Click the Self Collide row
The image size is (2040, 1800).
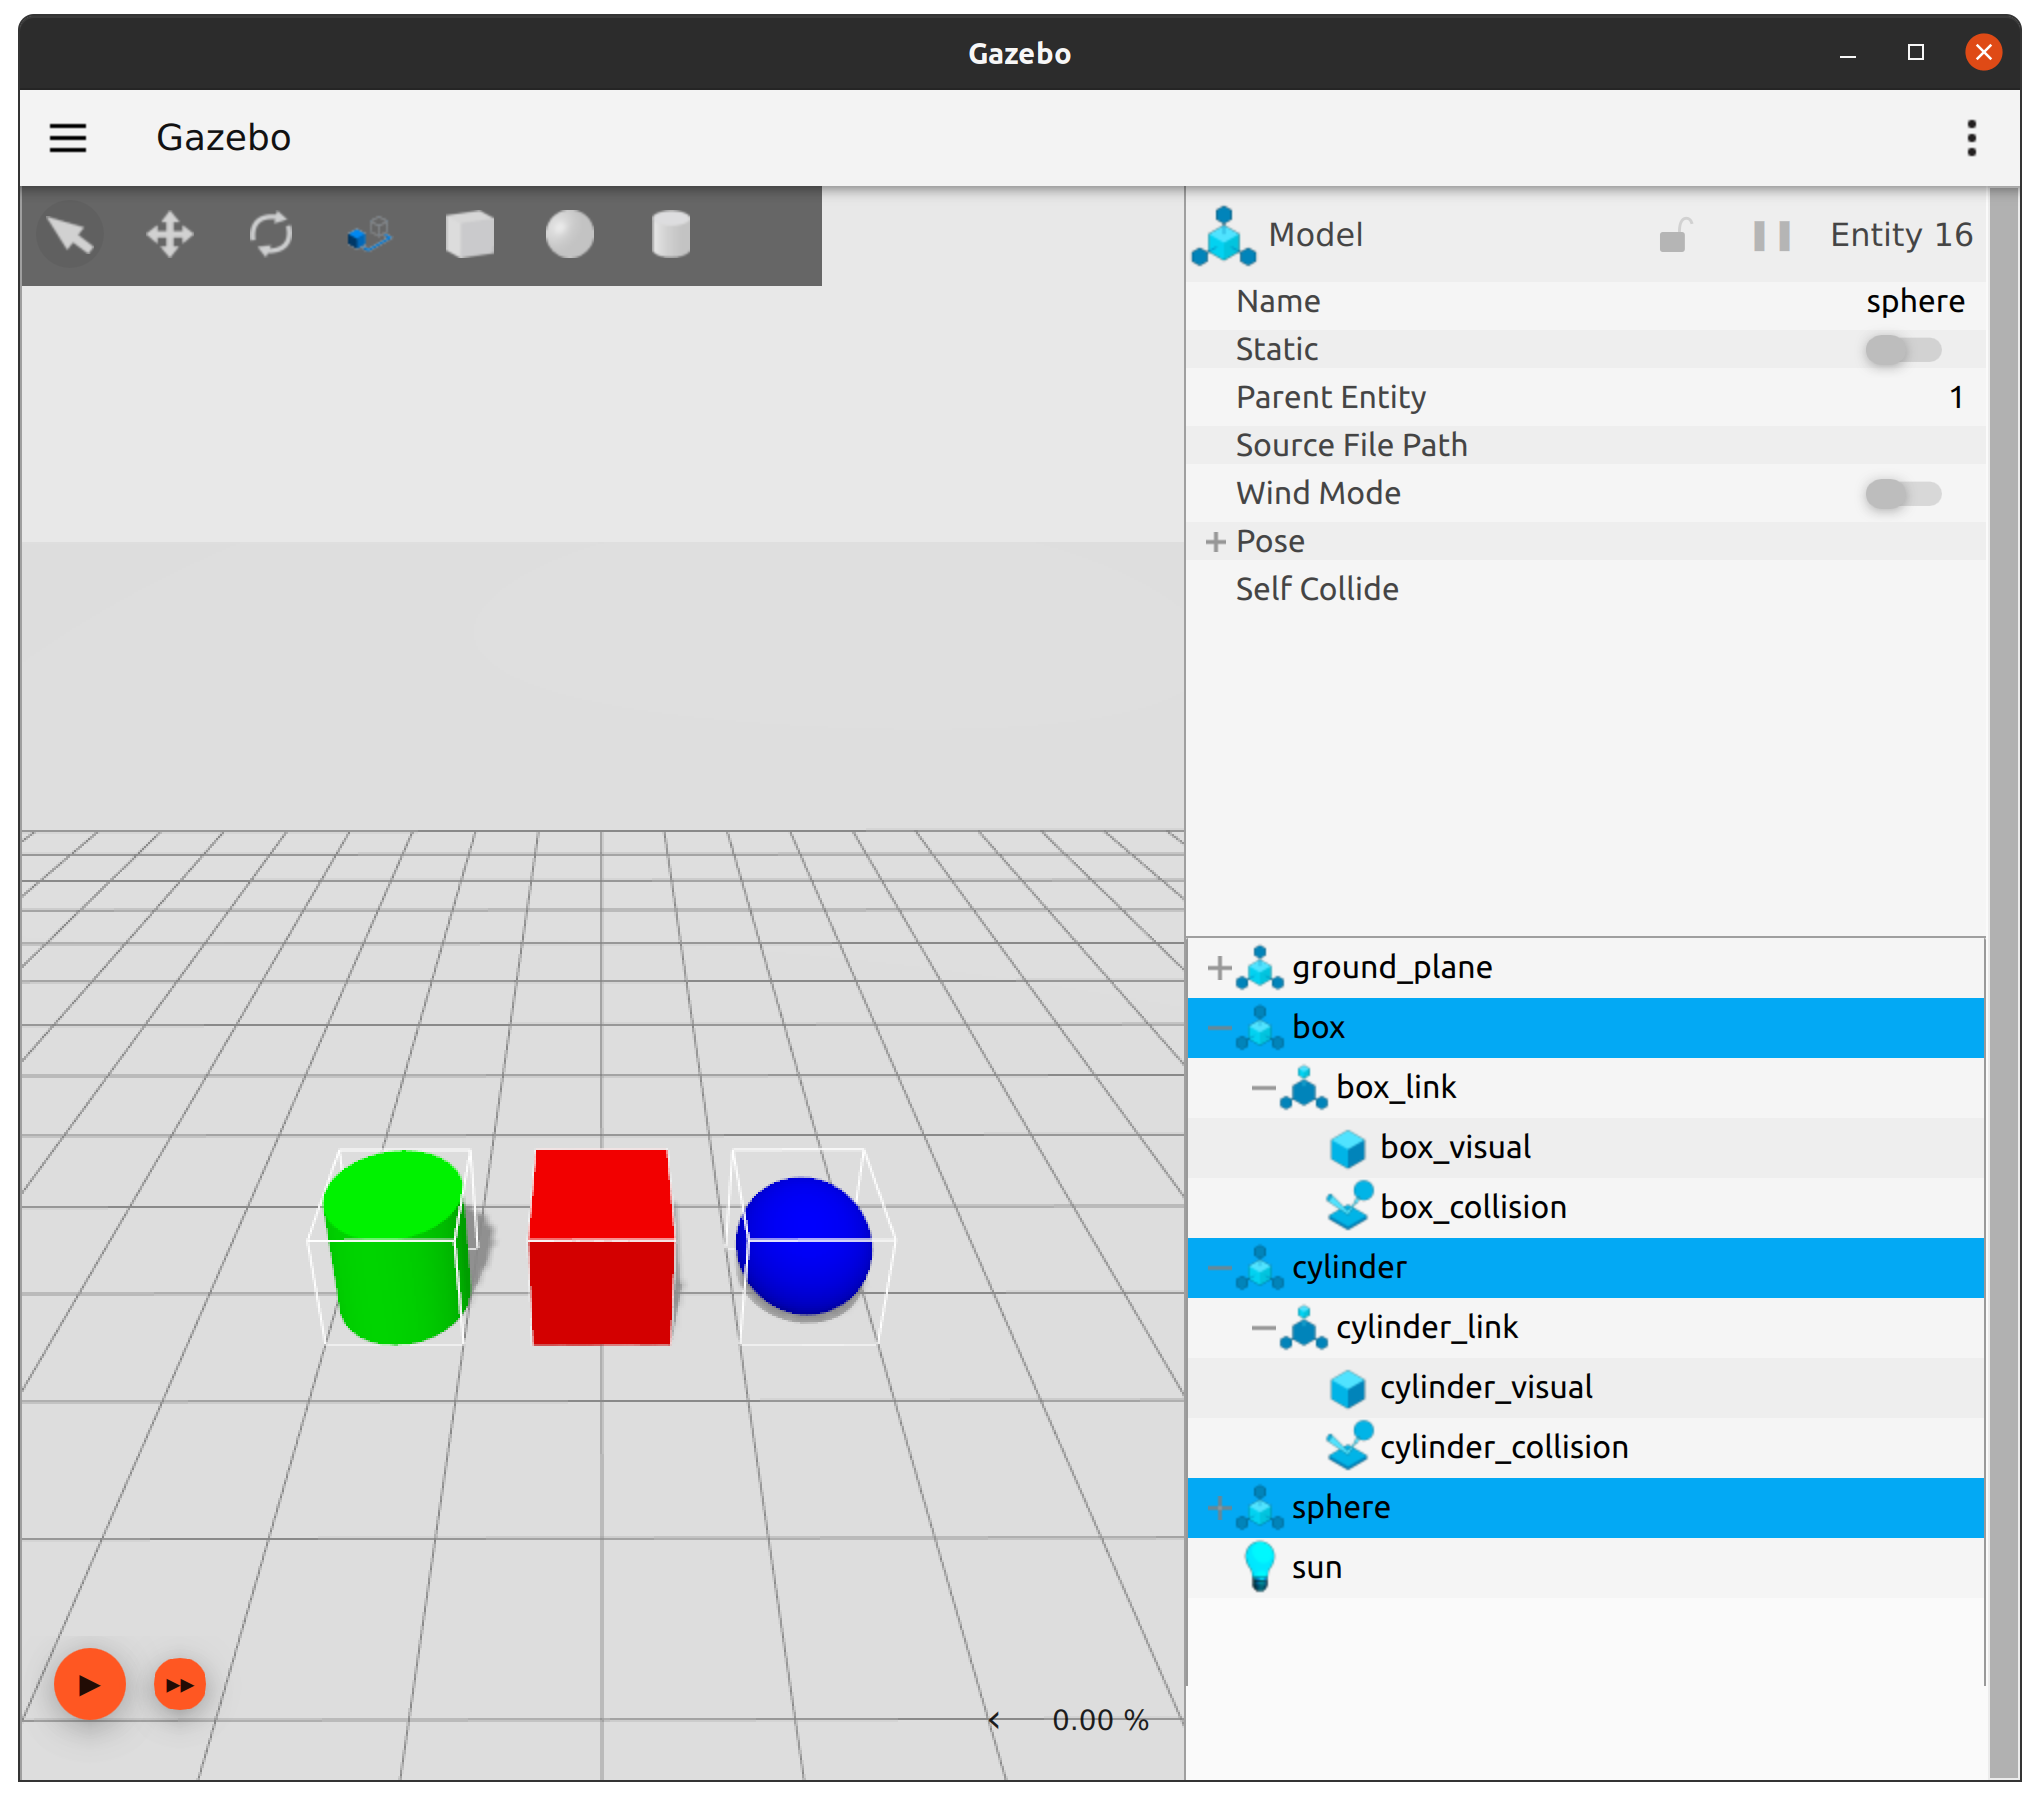click(1585, 590)
